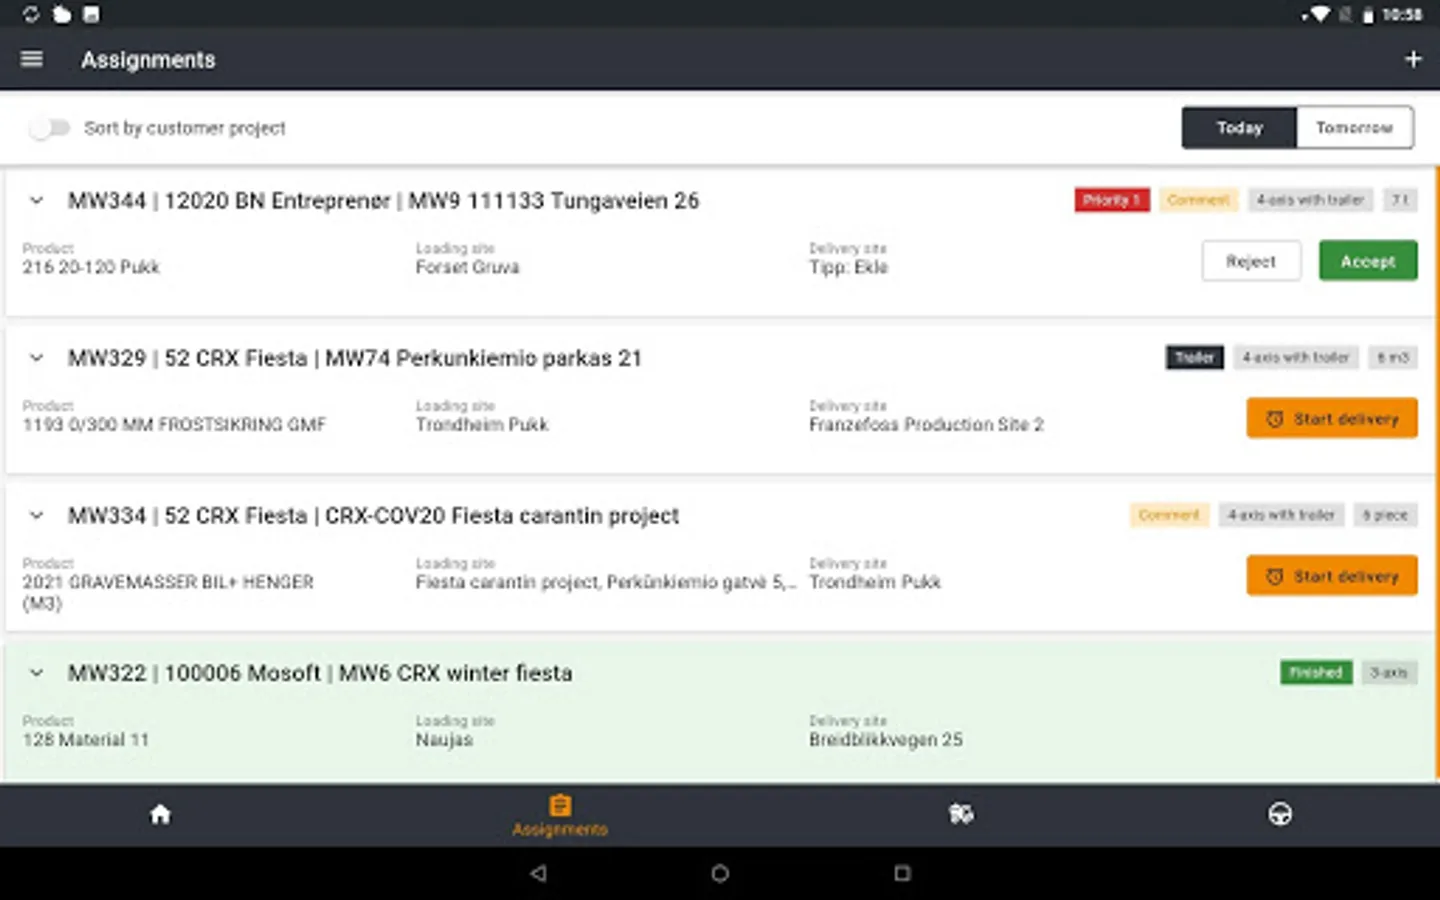This screenshot has width=1440, height=900.
Task: Reject the MW344 assignment
Action: click(1251, 260)
